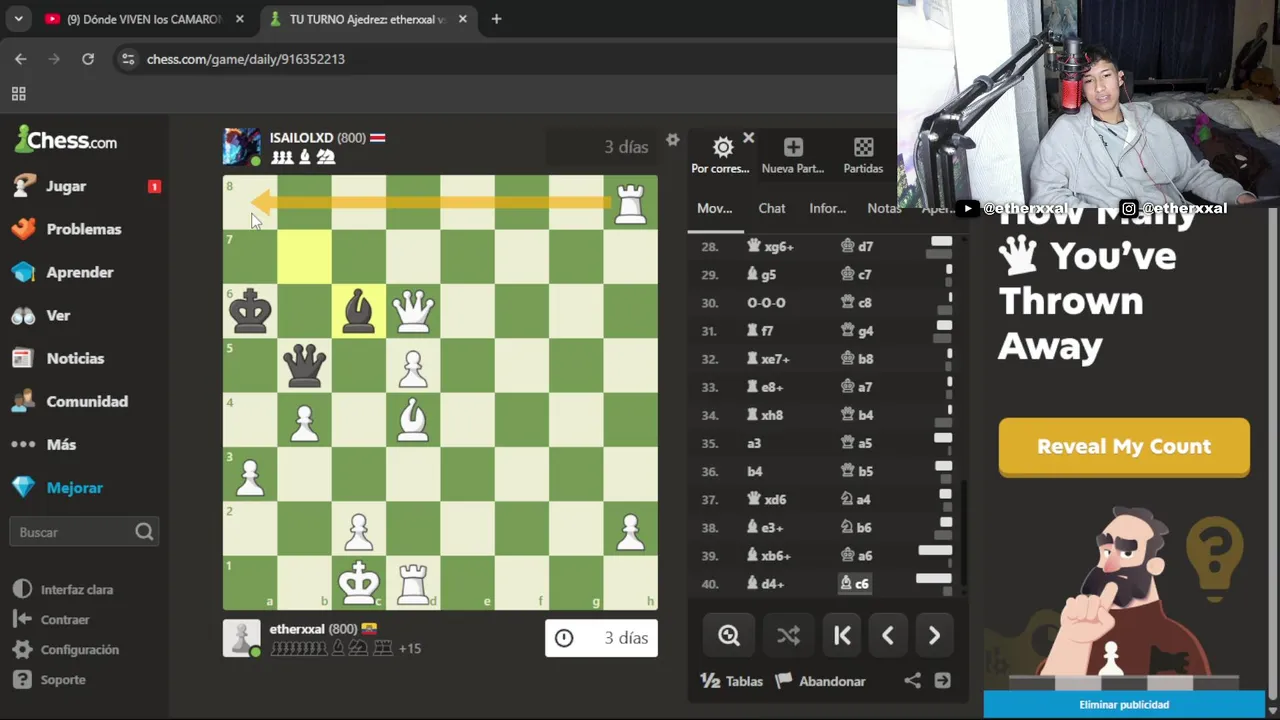The width and height of the screenshot is (1280, 720).
Task: Click the share game icon
Action: (912, 681)
